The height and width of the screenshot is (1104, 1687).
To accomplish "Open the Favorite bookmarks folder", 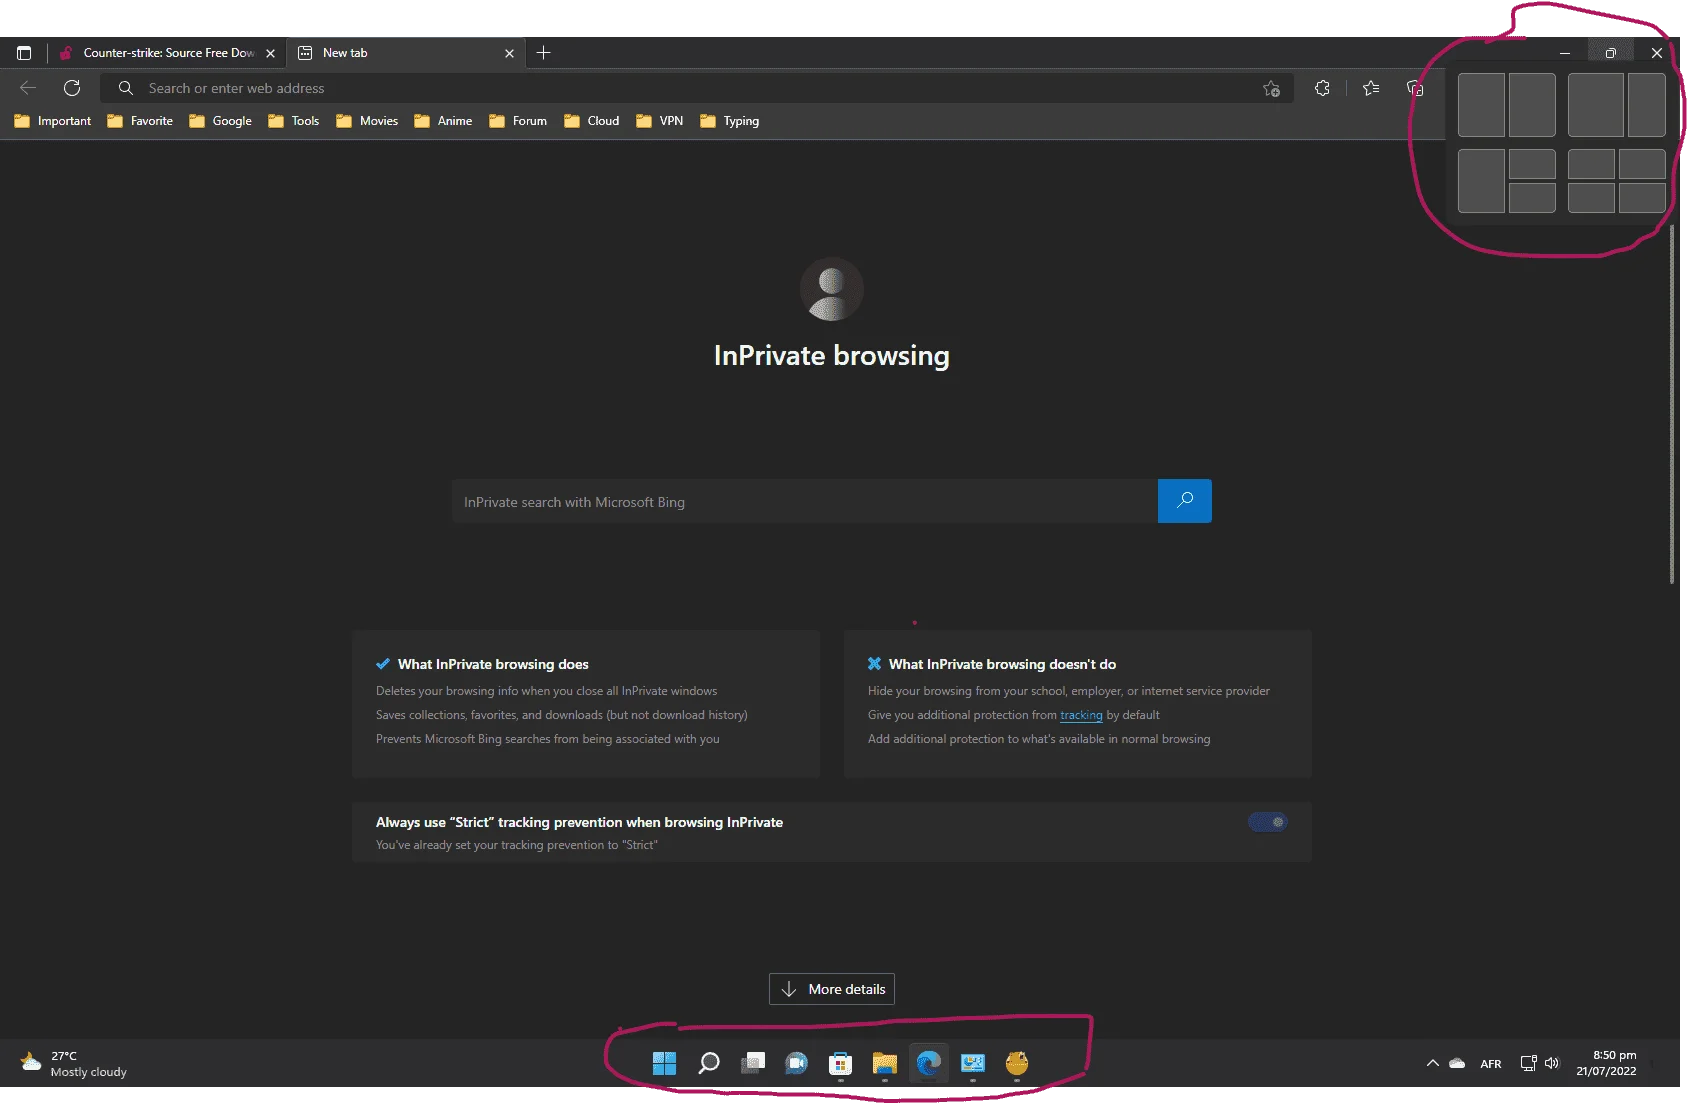I will pyautogui.click(x=140, y=121).
